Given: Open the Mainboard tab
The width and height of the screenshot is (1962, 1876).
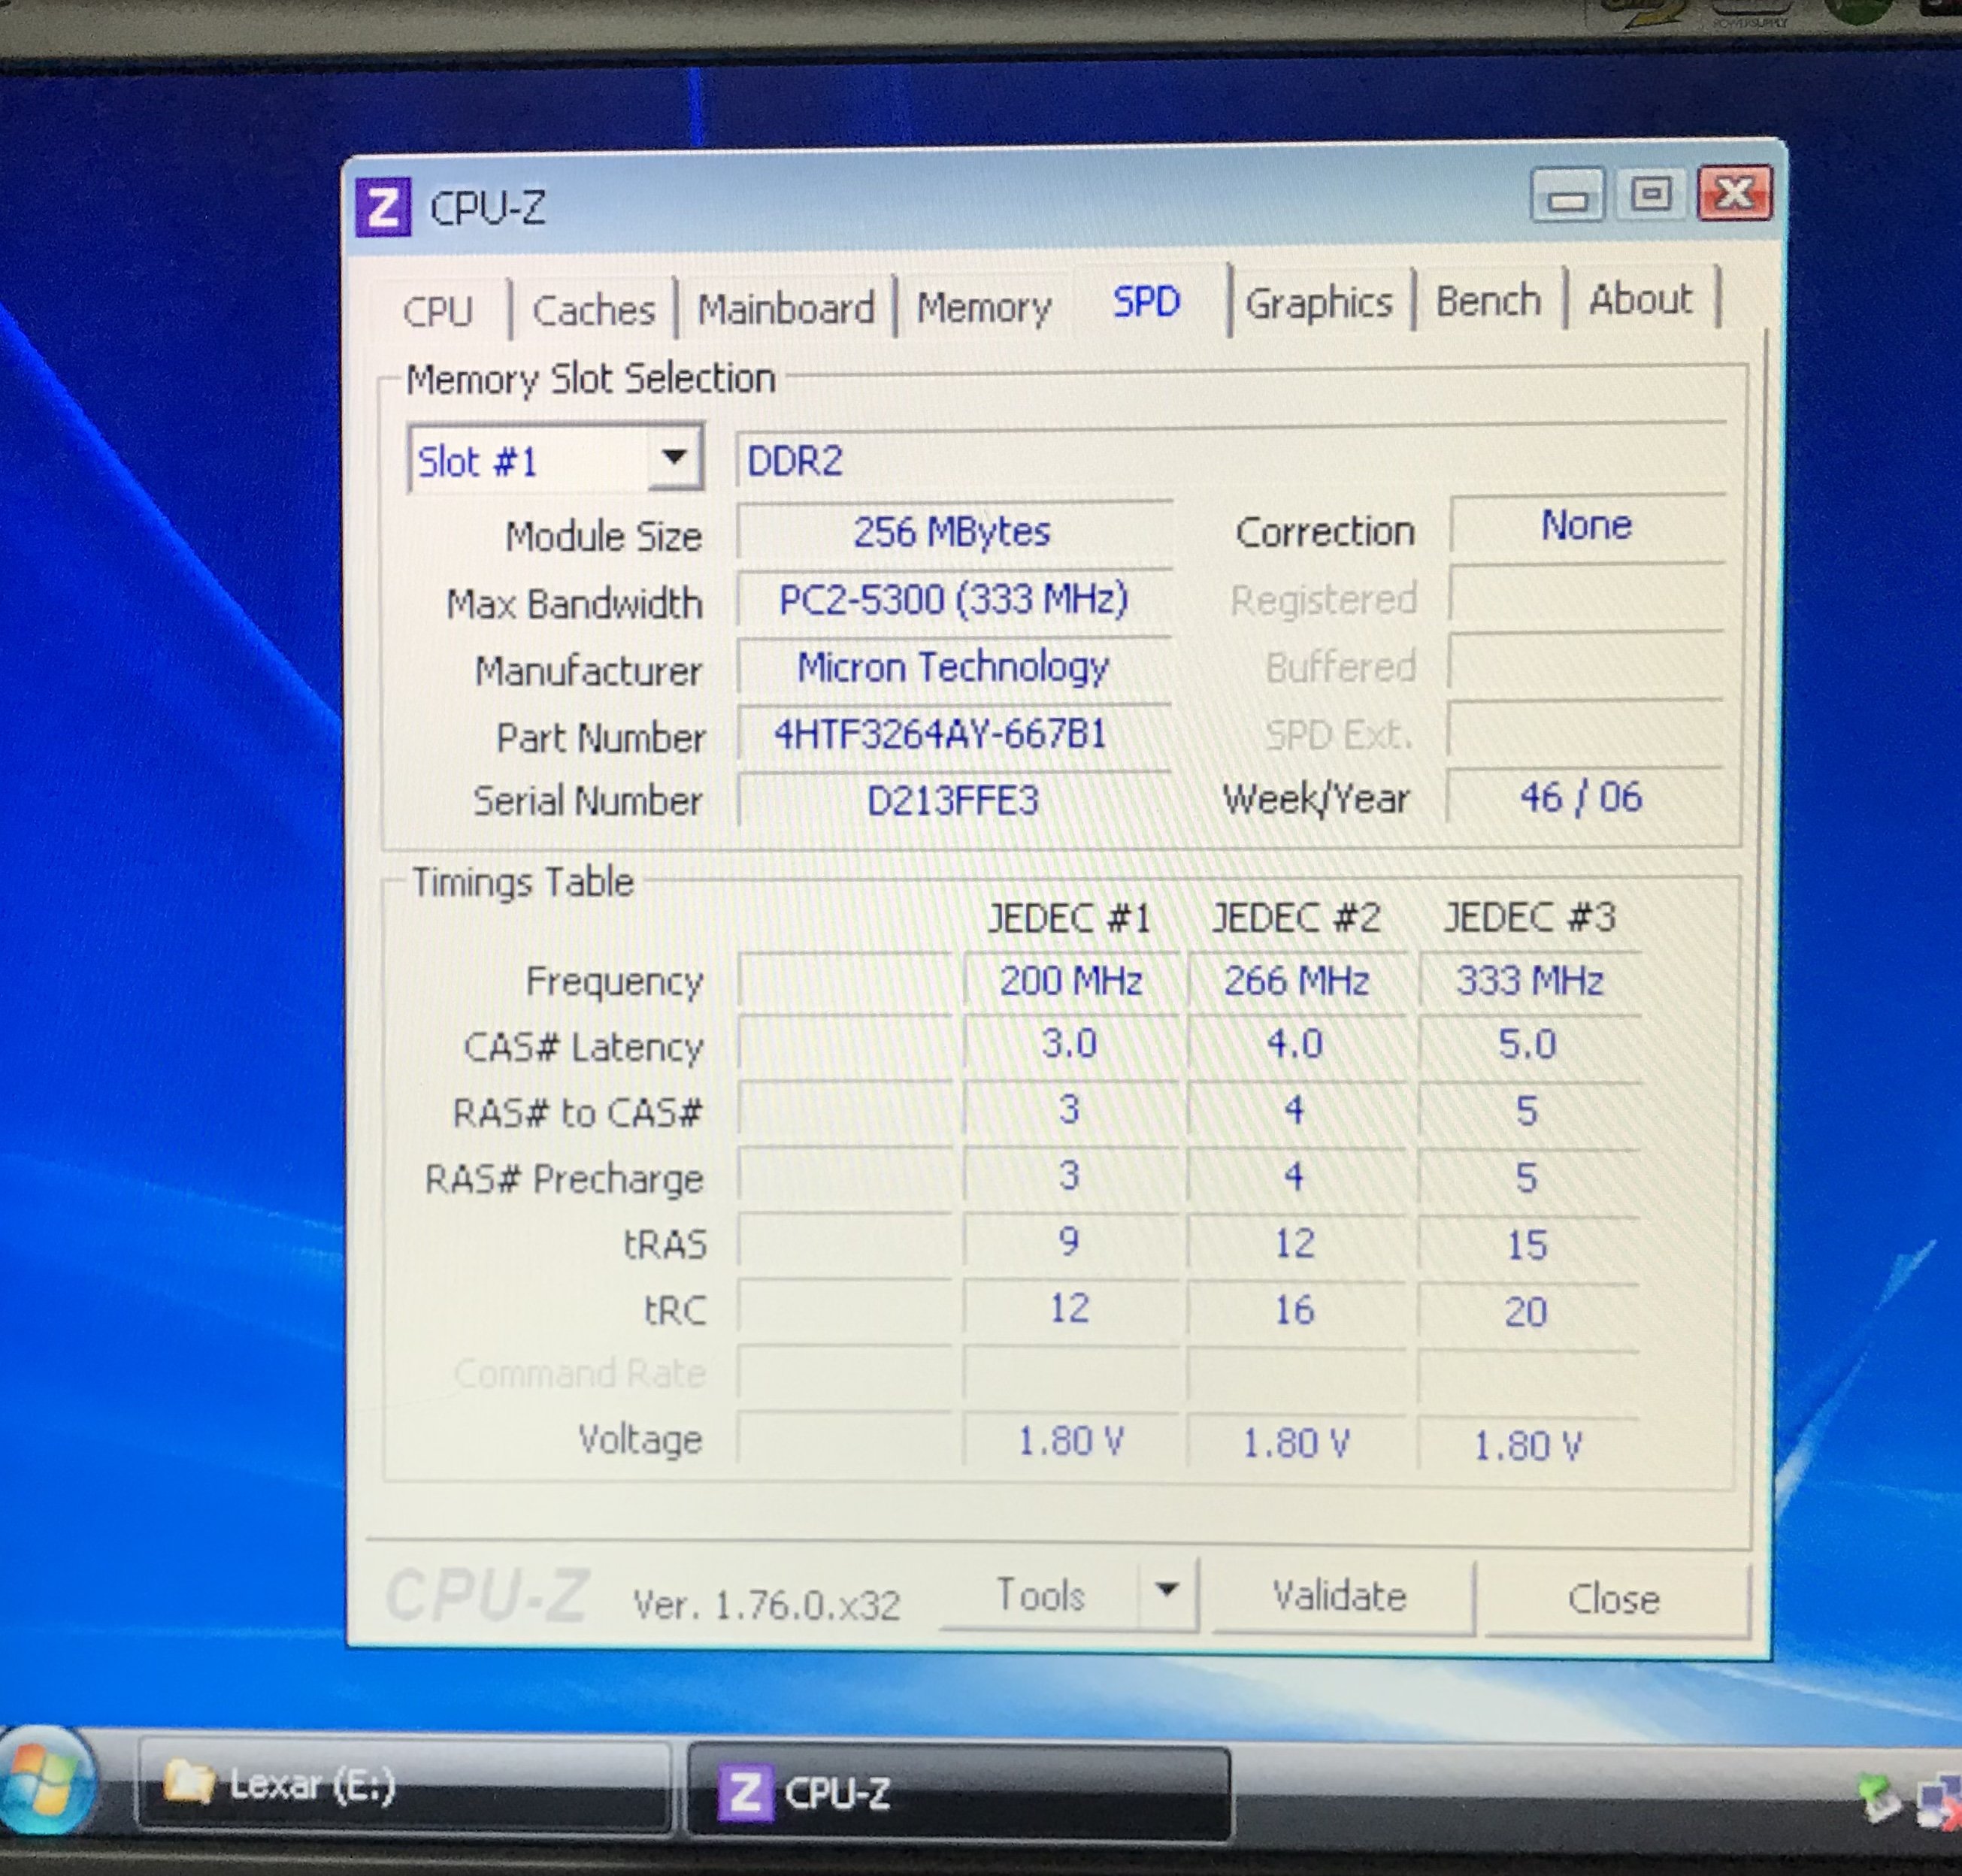Looking at the screenshot, I should 785,309.
